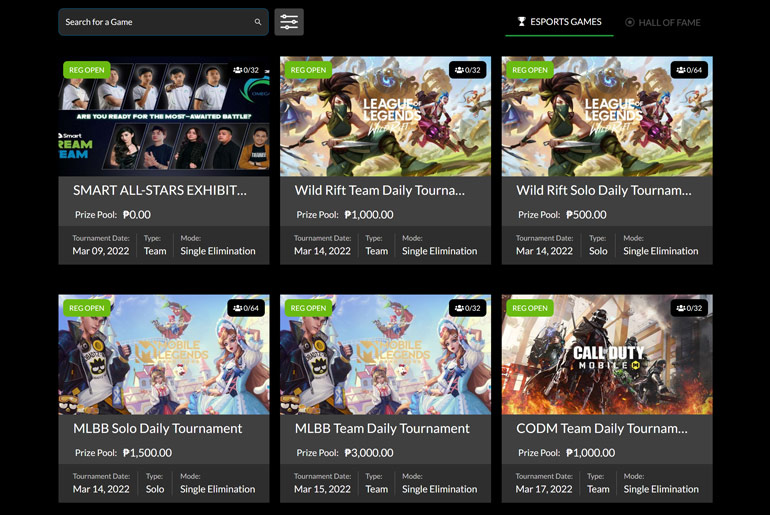Image resolution: width=770 pixels, height=515 pixels.
Task: Click the MLBB Team Daily Tournament title
Action: [382, 429]
